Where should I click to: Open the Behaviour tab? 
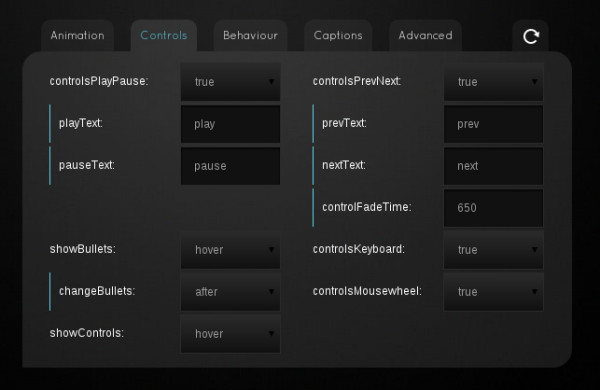[250, 36]
